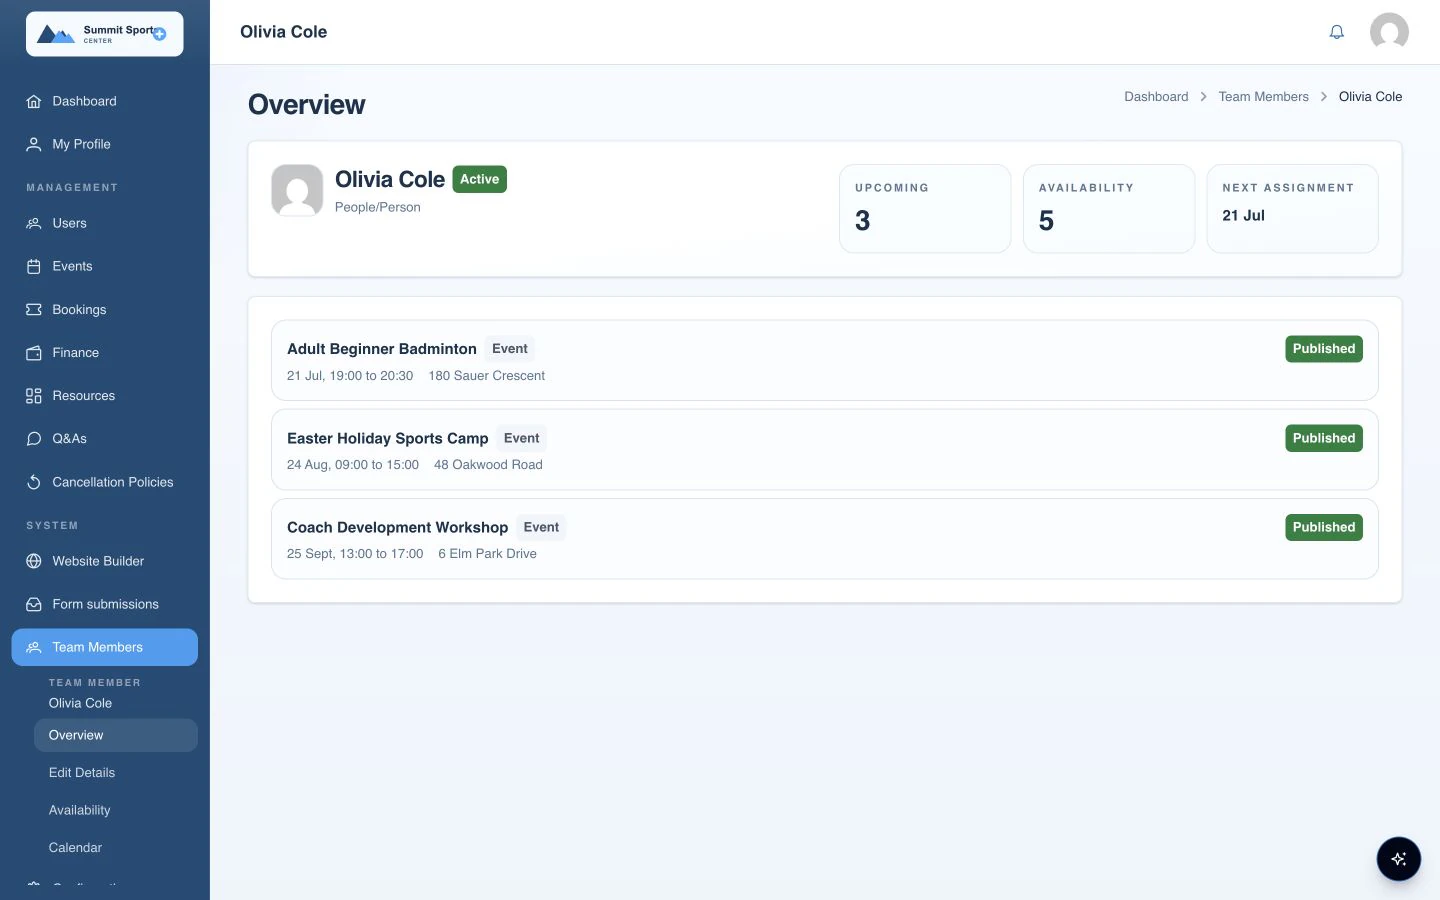Click the People/Person subtitle text

(x=378, y=207)
